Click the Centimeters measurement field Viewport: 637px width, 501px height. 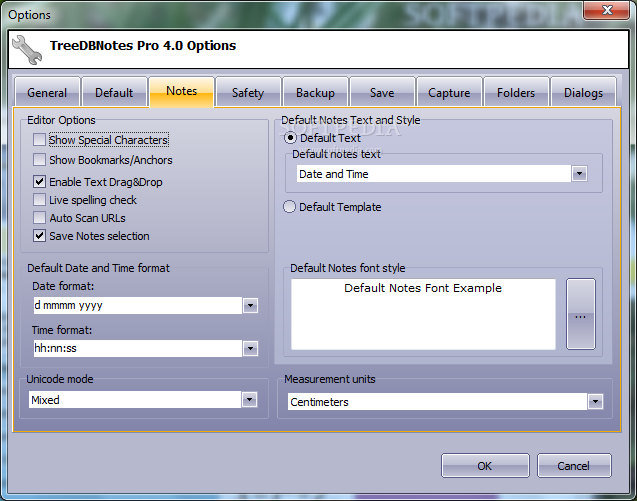tap(437, 402)
